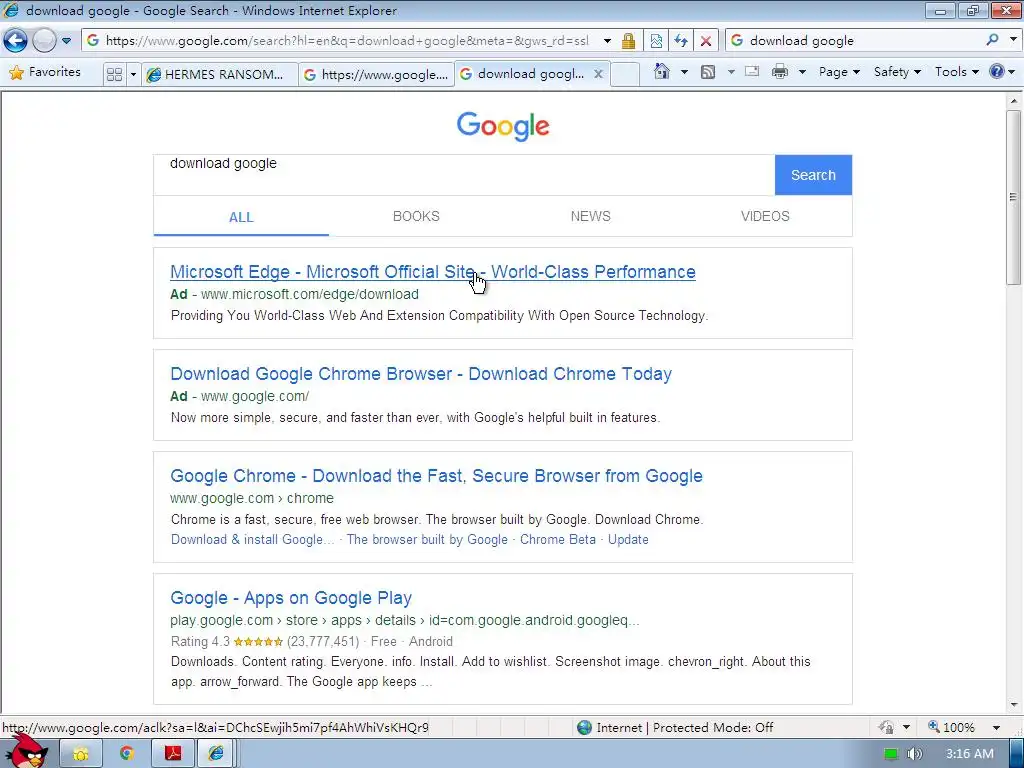Open Google Chrome Fast Secure Browser result
The width and height of the screenshot is (1024, 768).
click(436, 475)
